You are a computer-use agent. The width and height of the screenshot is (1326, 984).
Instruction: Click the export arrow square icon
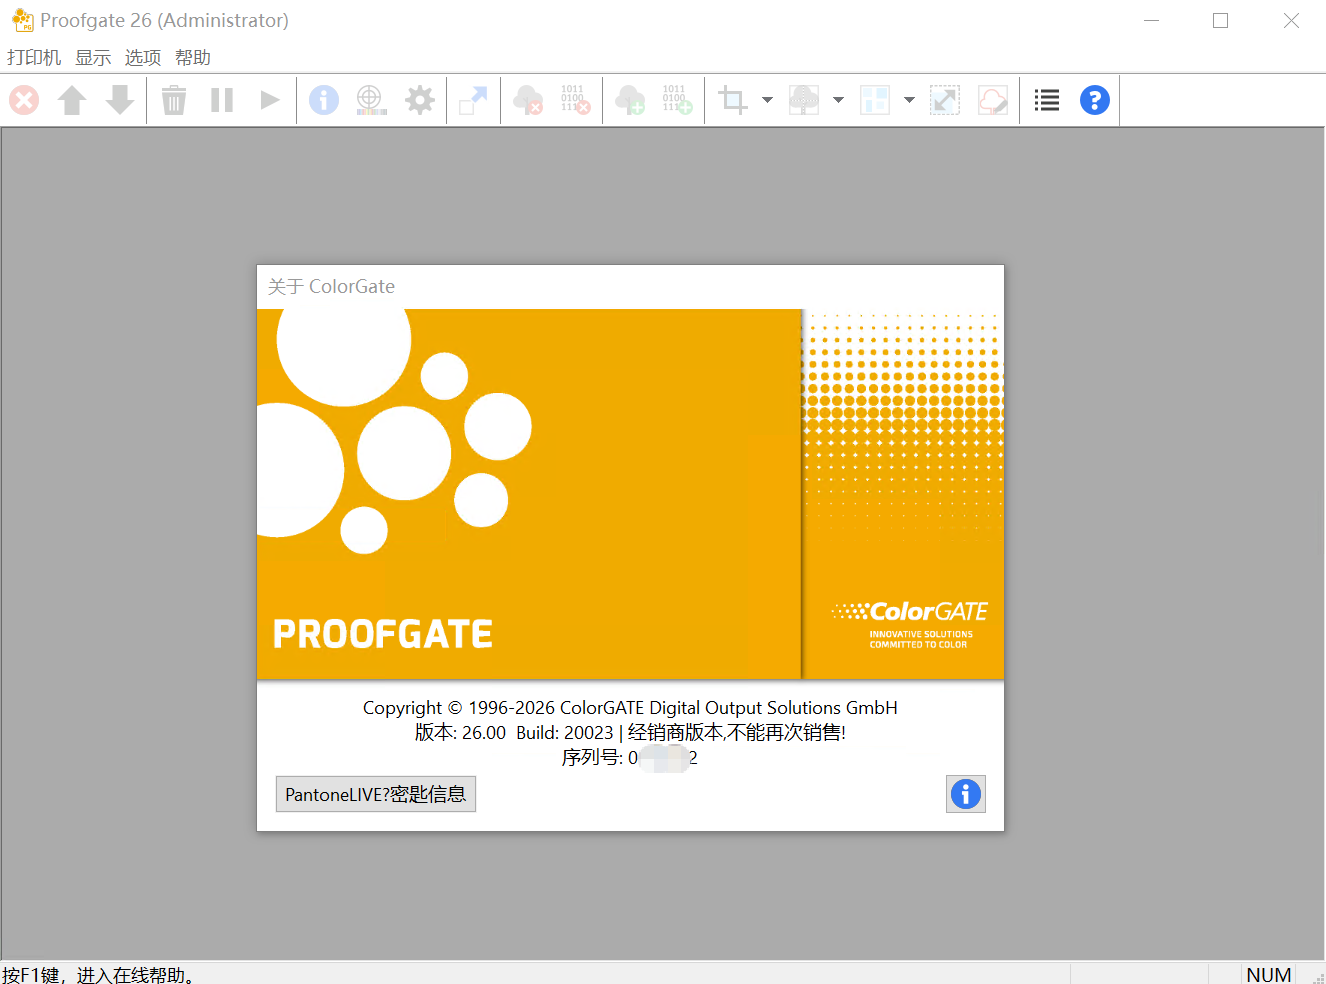(x=473, y=100)
